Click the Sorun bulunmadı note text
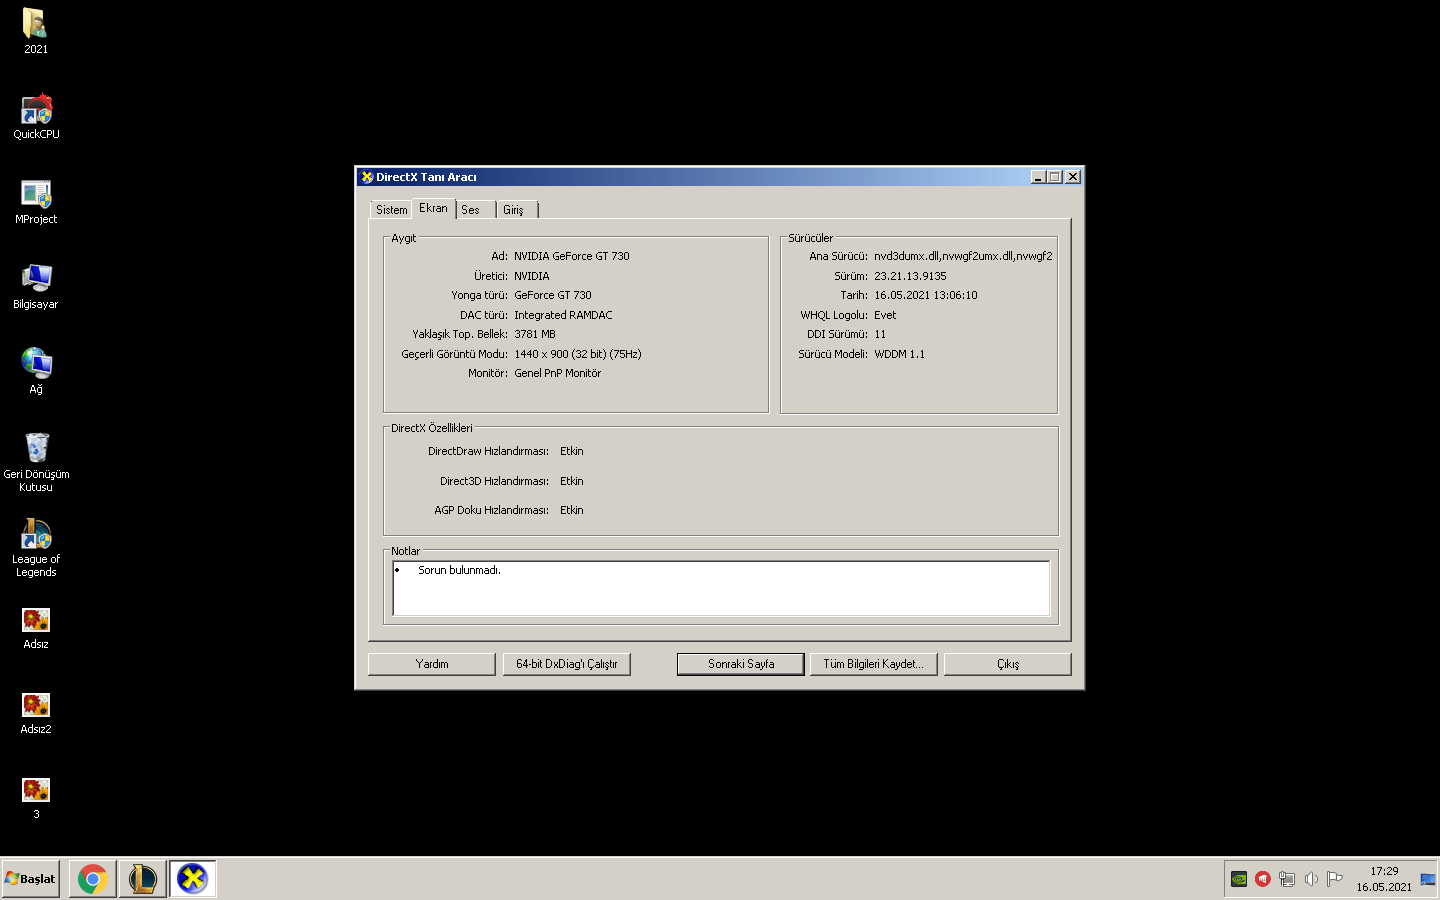The width and height of the screenshot is (1440, 900). coord(459,570)
